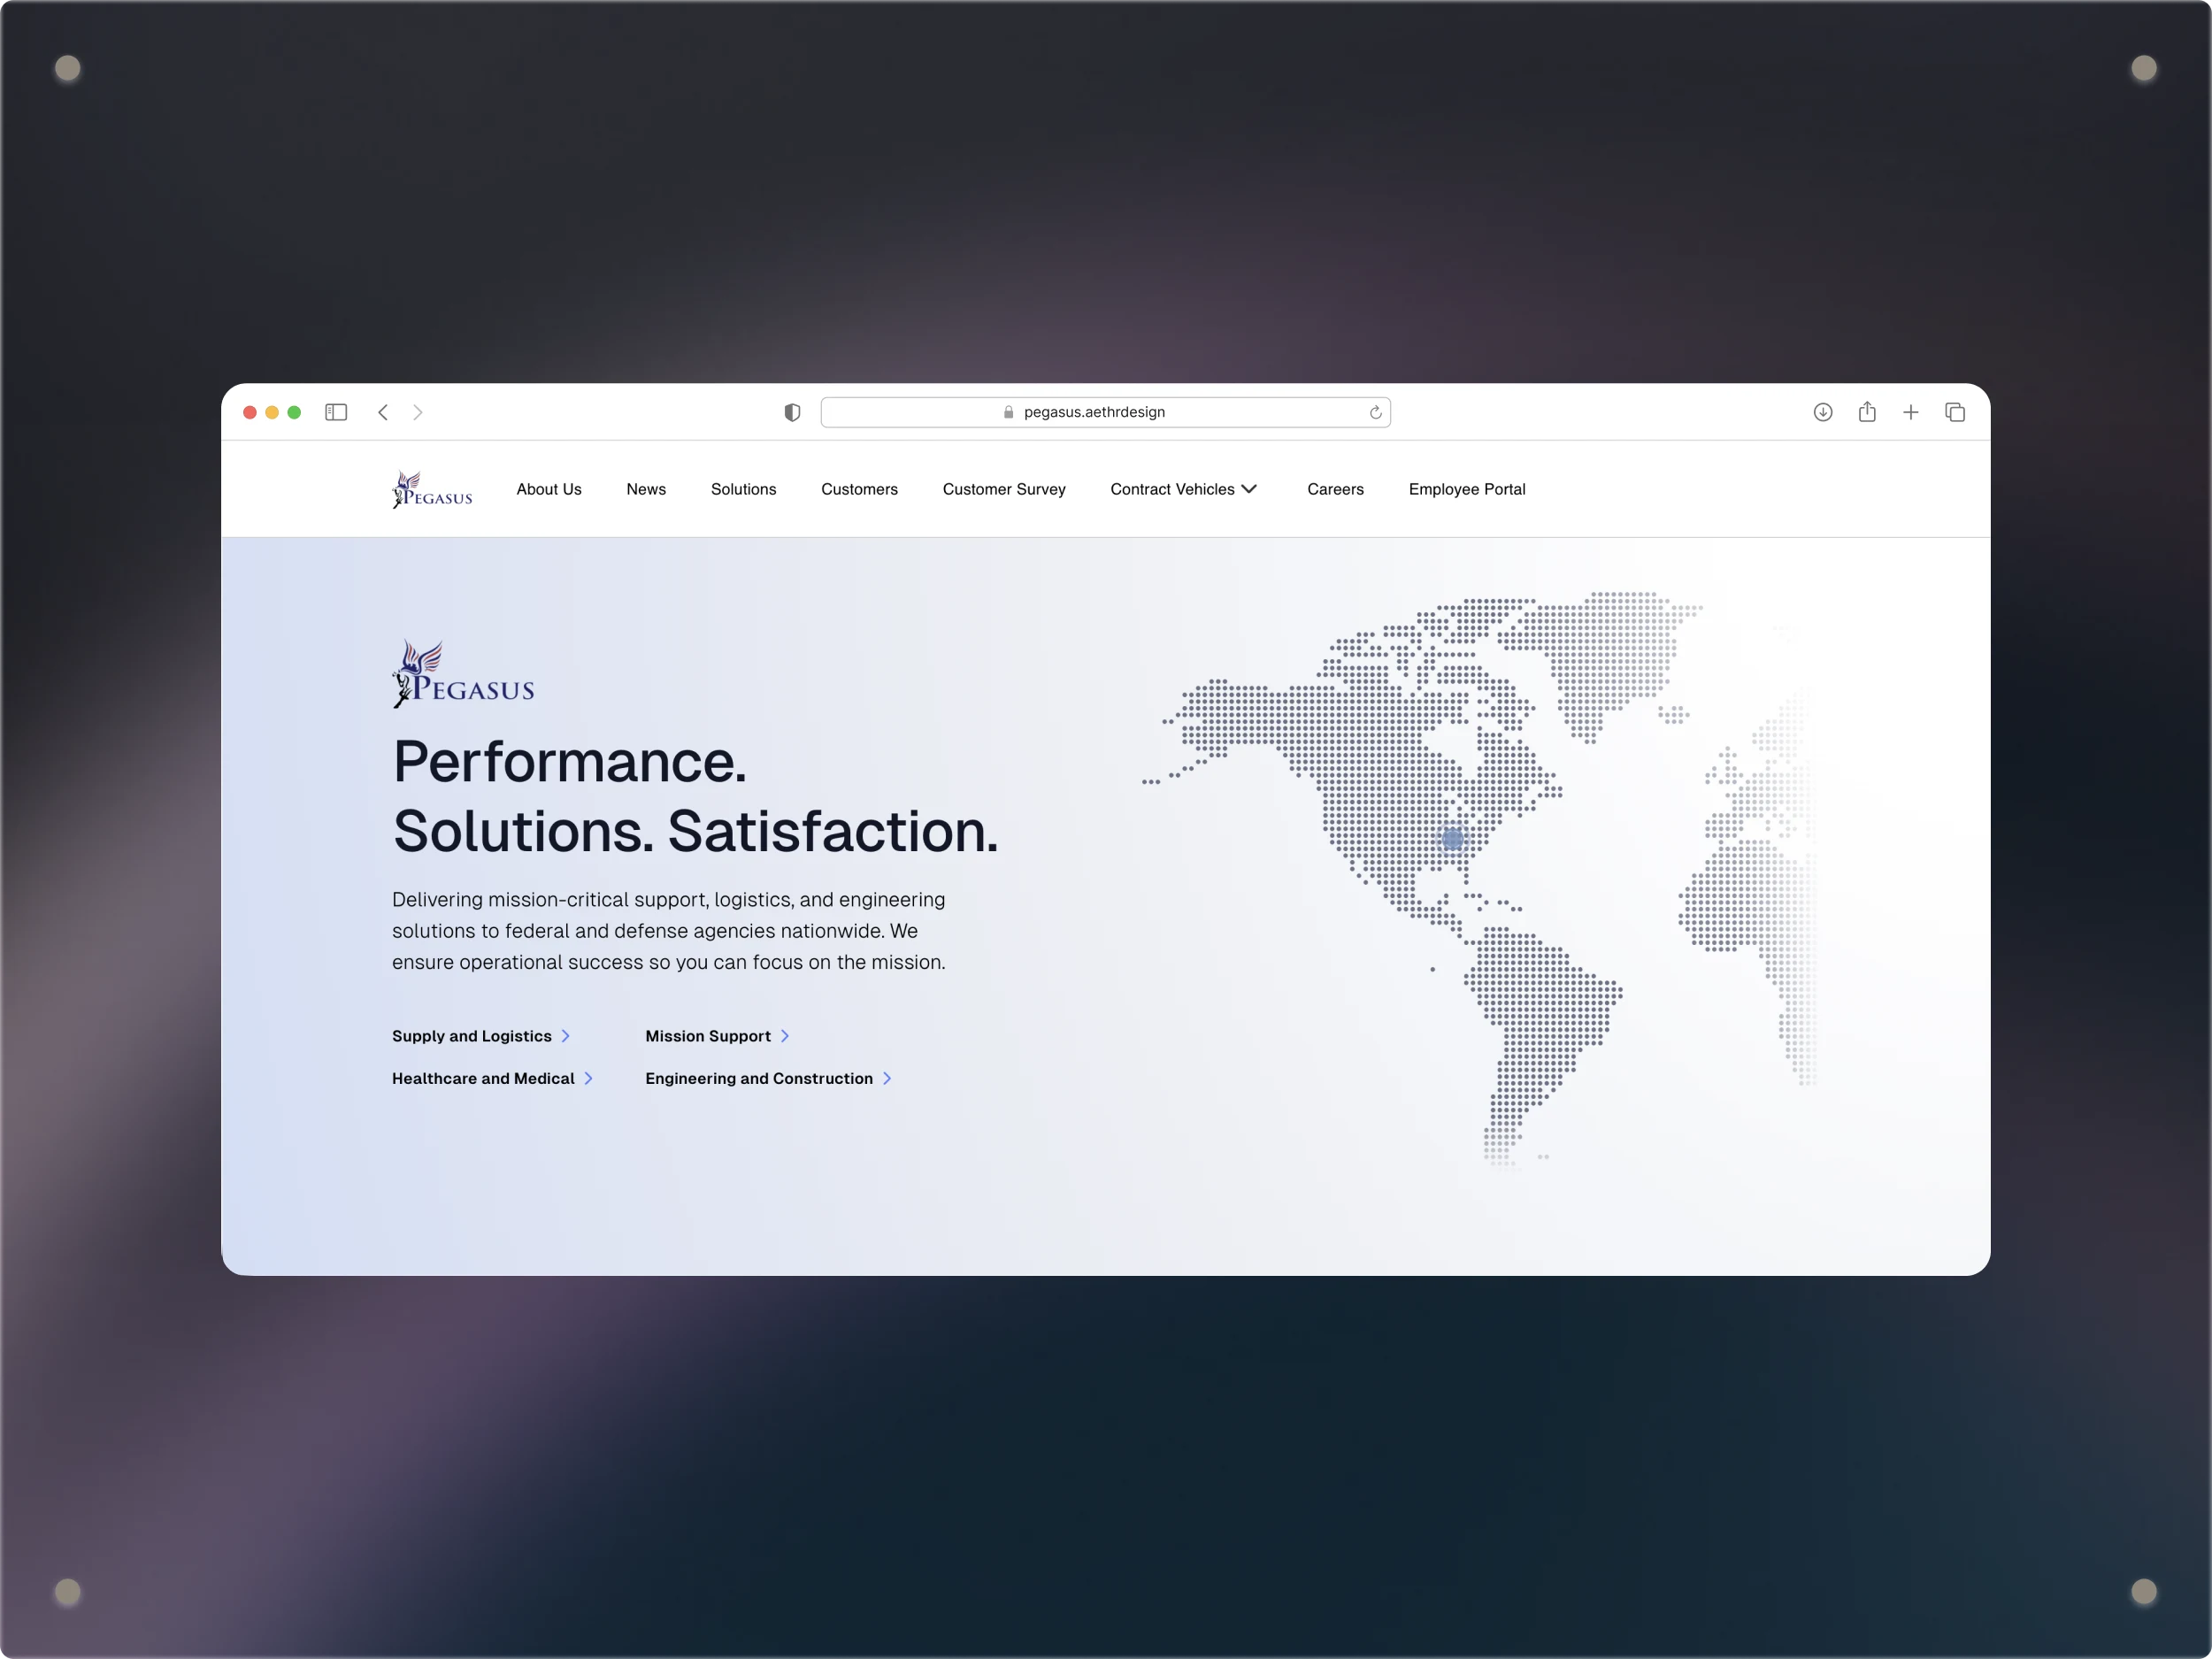2212x1659 pixels.
Task: Open the Employee Portal link
Action: pyautogui.click(x=1466, y=489)
